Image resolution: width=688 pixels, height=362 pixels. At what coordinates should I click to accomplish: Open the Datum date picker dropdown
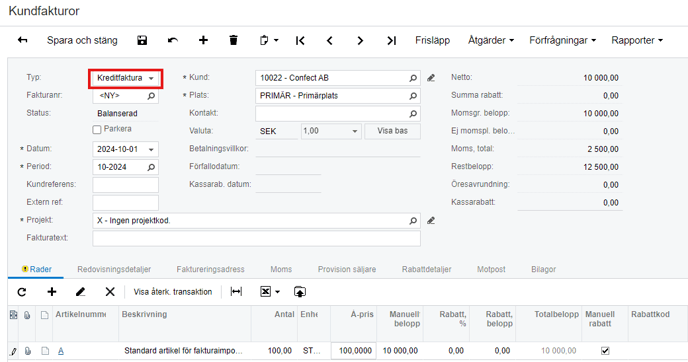151,149
